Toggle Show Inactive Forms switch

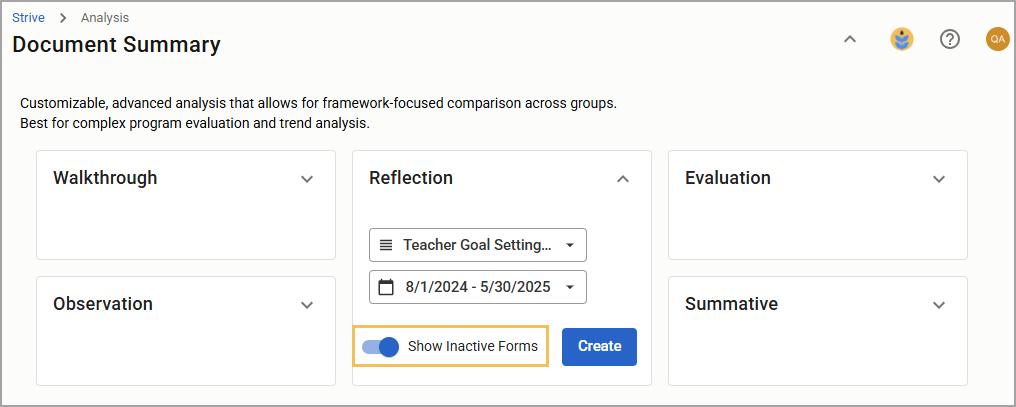click(380, 347)
